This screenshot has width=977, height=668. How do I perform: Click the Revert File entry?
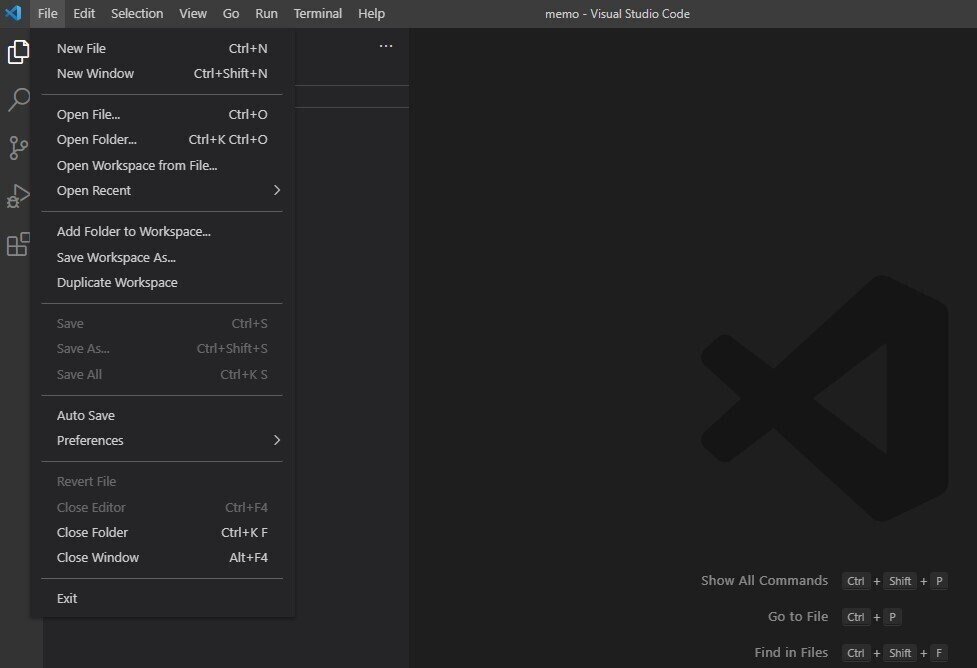(x=162, y=481)
